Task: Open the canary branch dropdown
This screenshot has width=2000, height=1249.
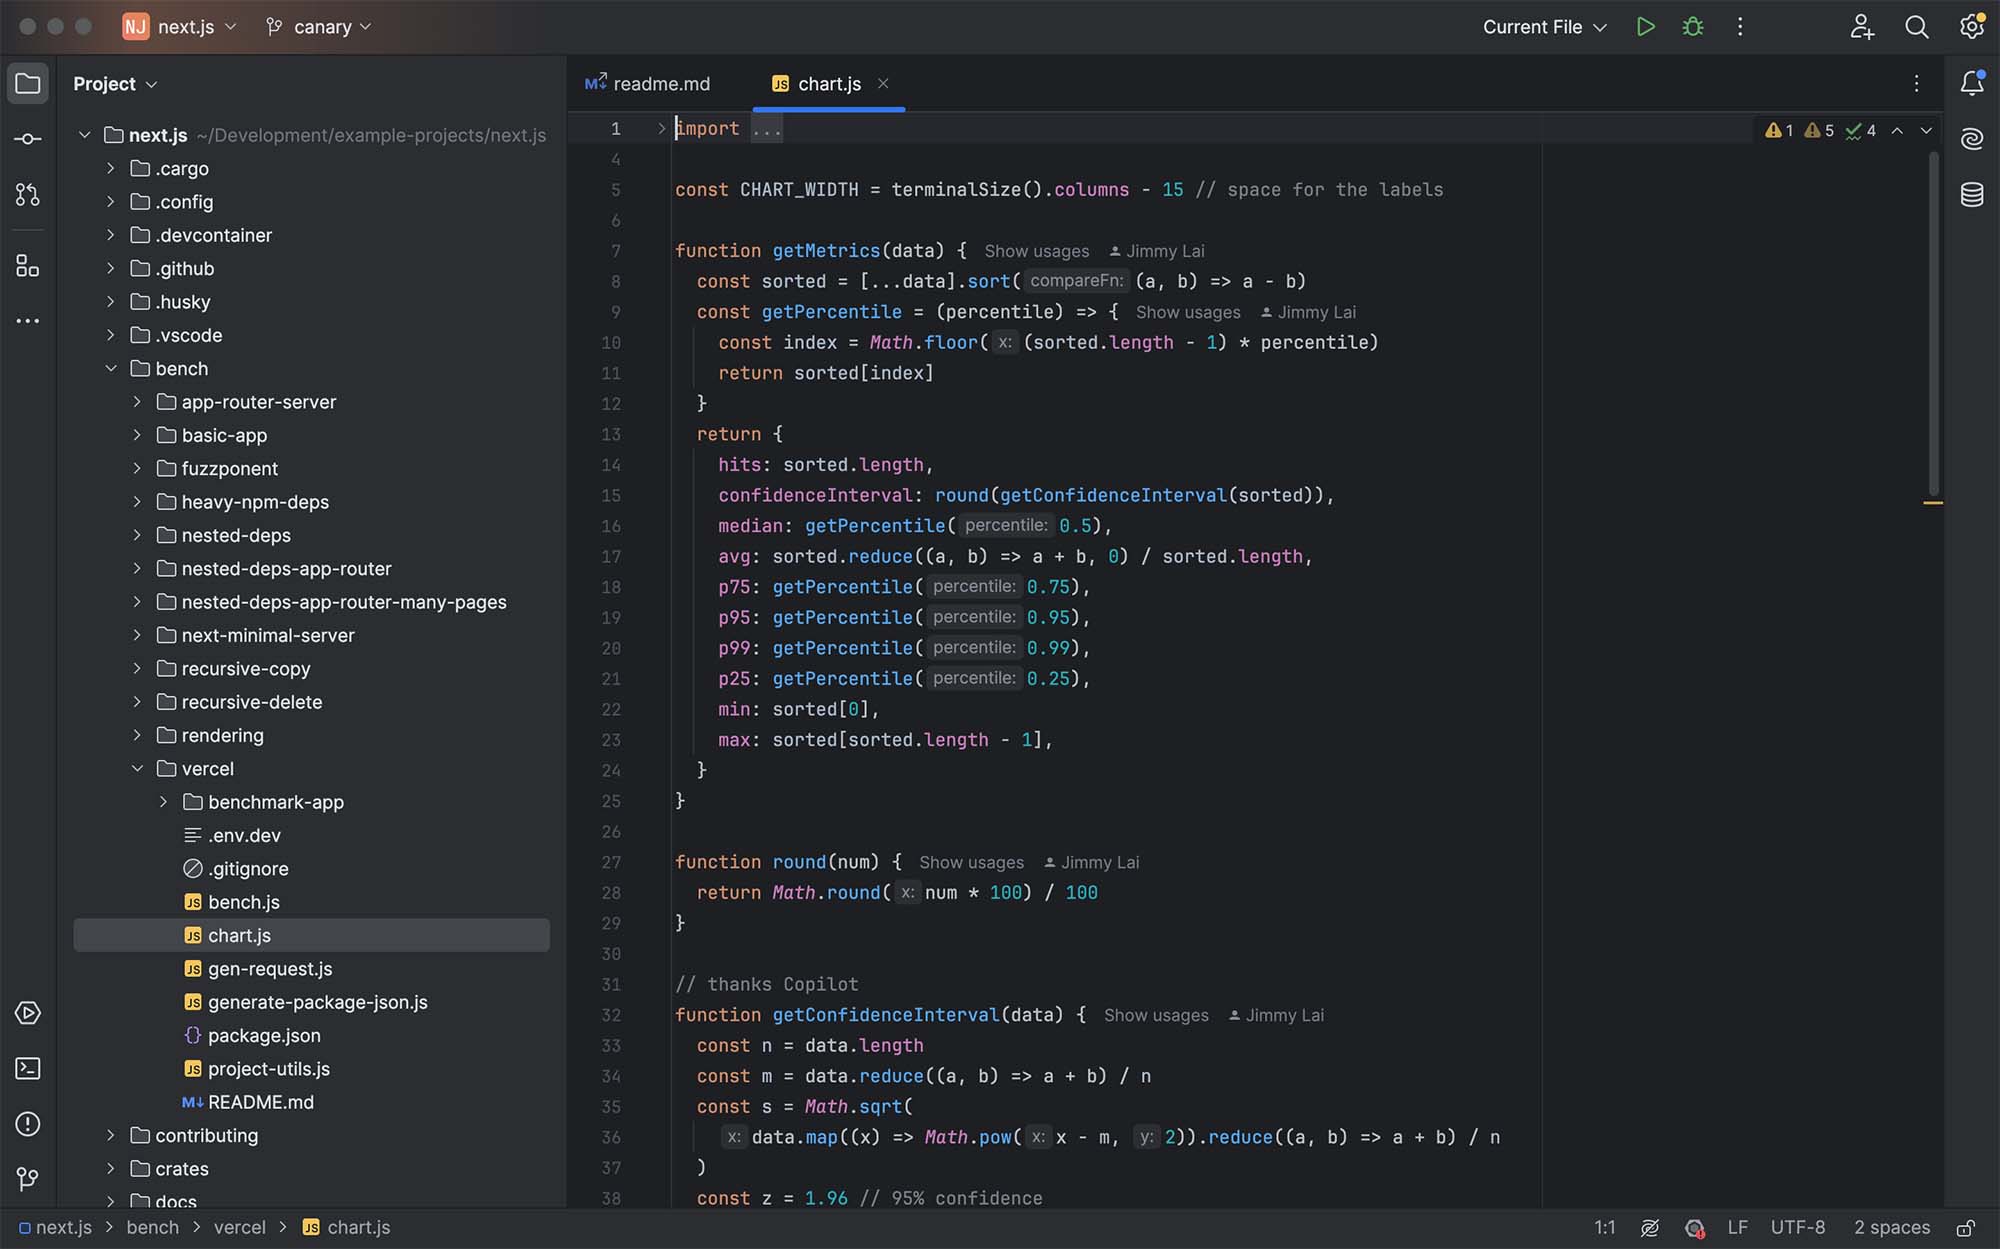Action: click(x=317, y=27)
